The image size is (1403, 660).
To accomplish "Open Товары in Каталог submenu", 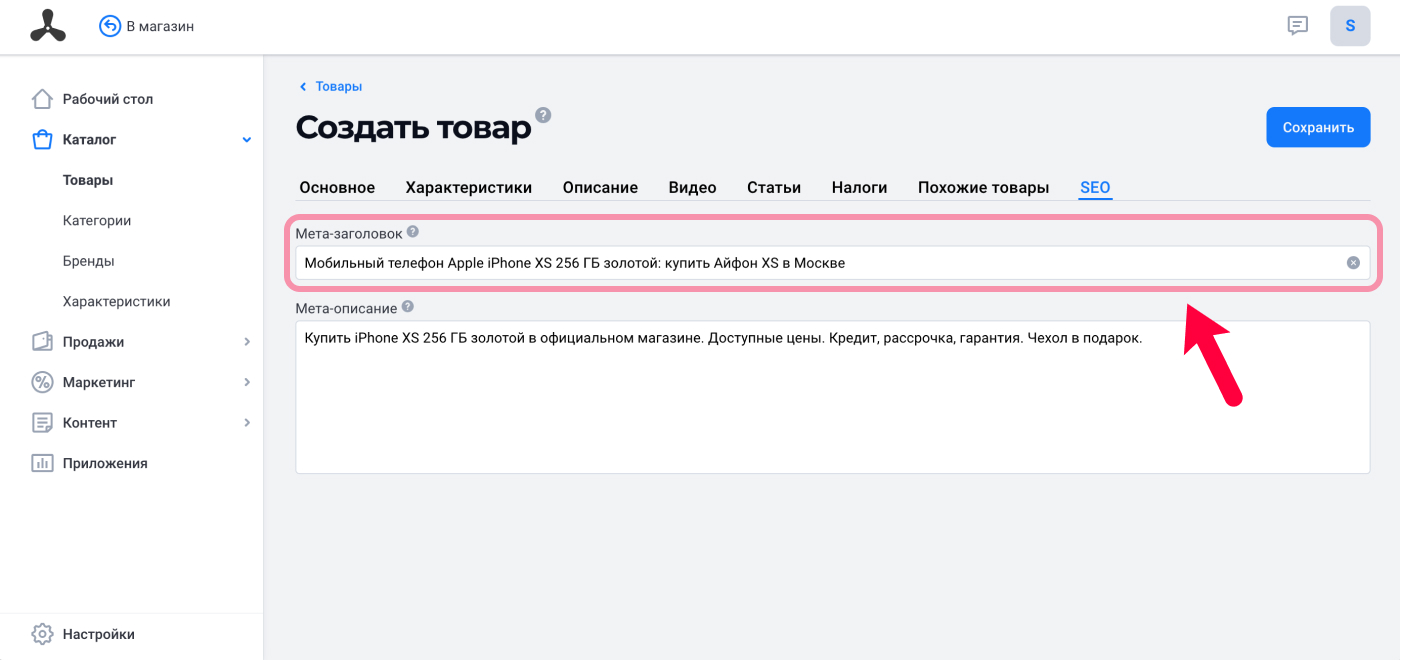I will point(88,180).
